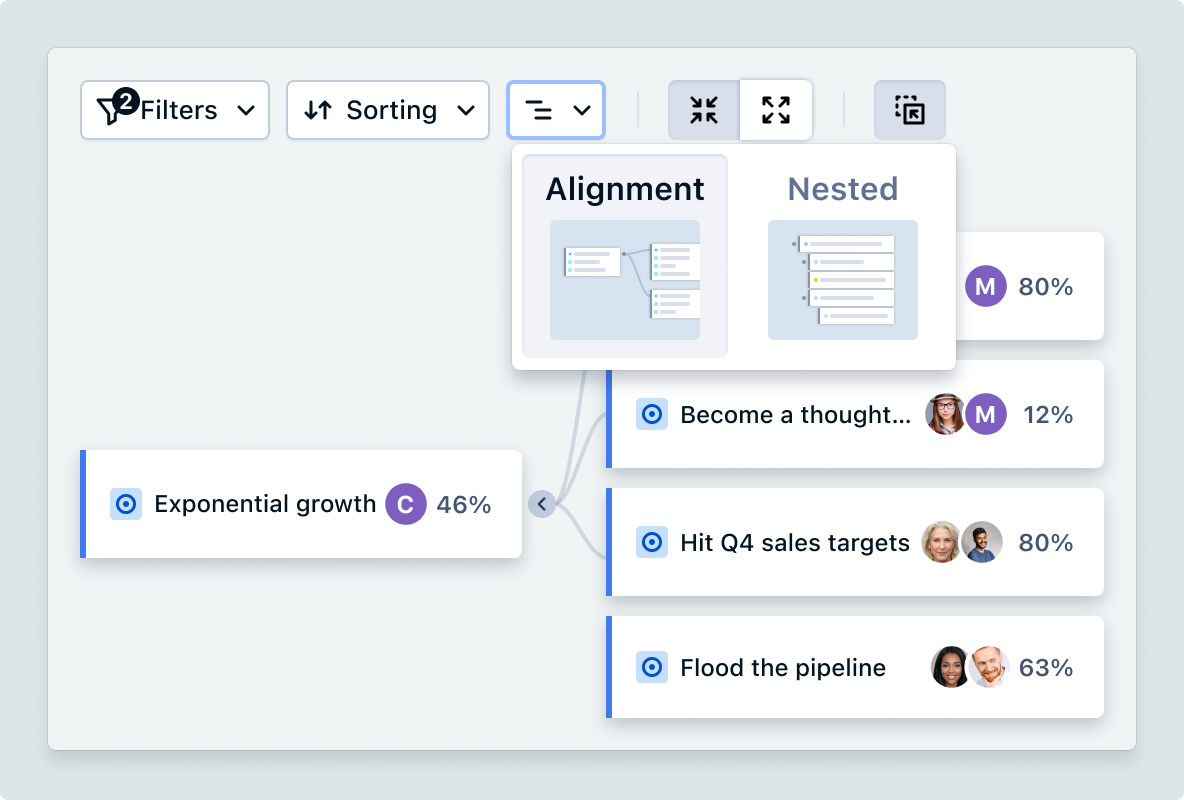Screen dimensions: 1184x800
Task: Click the purple C owner avatar
Action: pyautogui.click(x=405, y=504)
